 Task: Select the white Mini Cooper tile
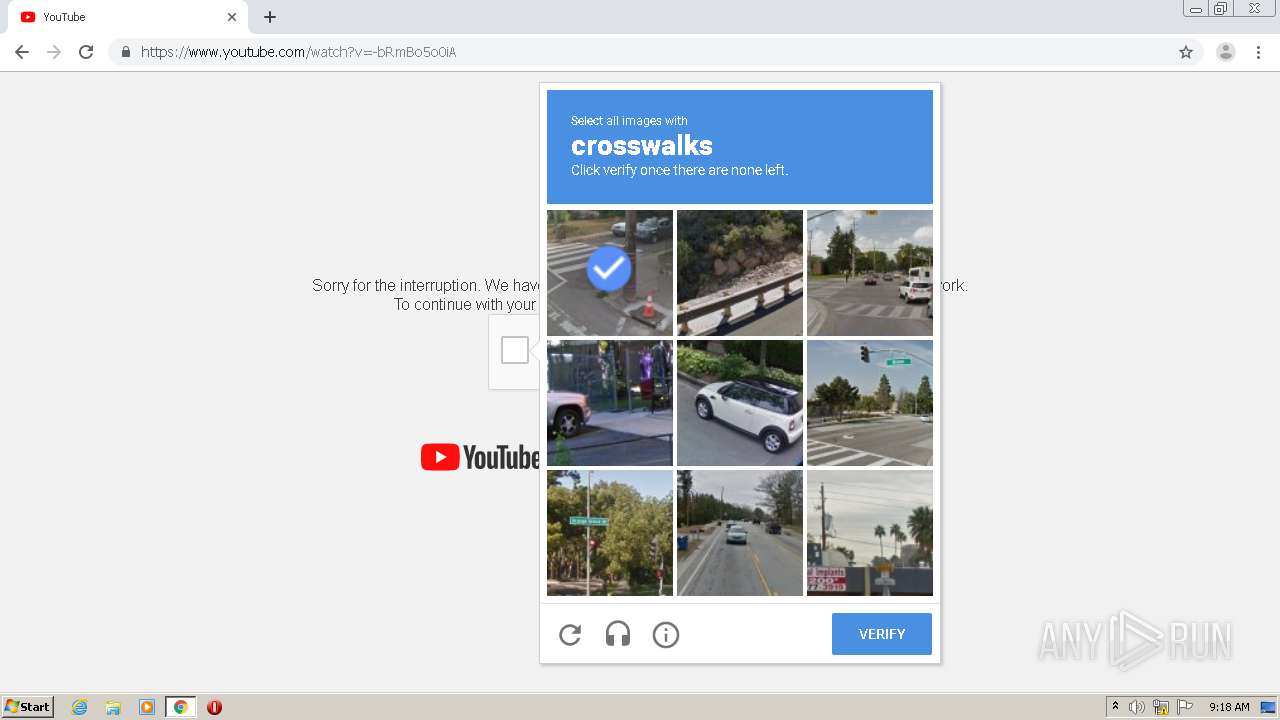740,403
